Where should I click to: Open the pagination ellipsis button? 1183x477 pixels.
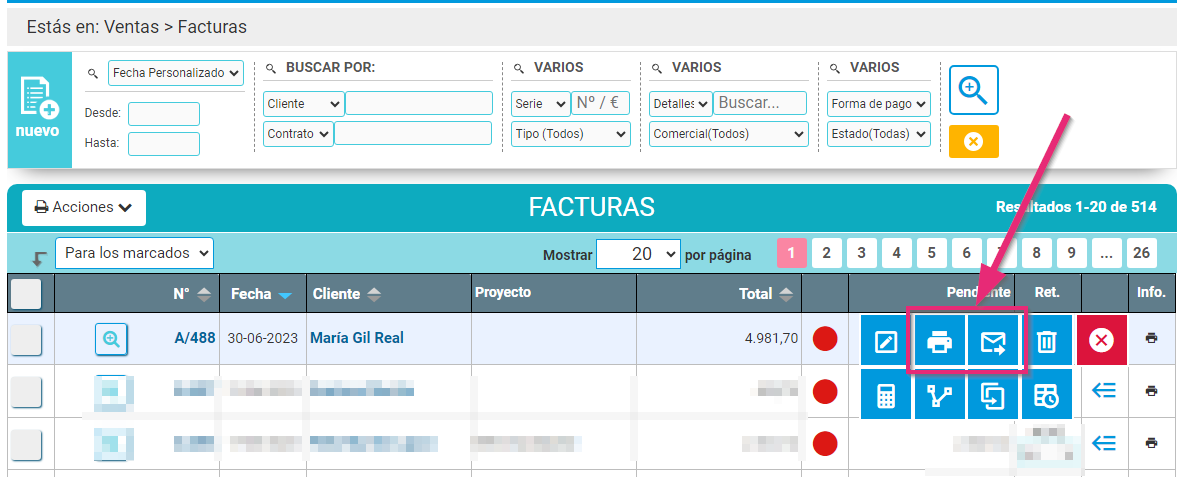[1106, 253]
